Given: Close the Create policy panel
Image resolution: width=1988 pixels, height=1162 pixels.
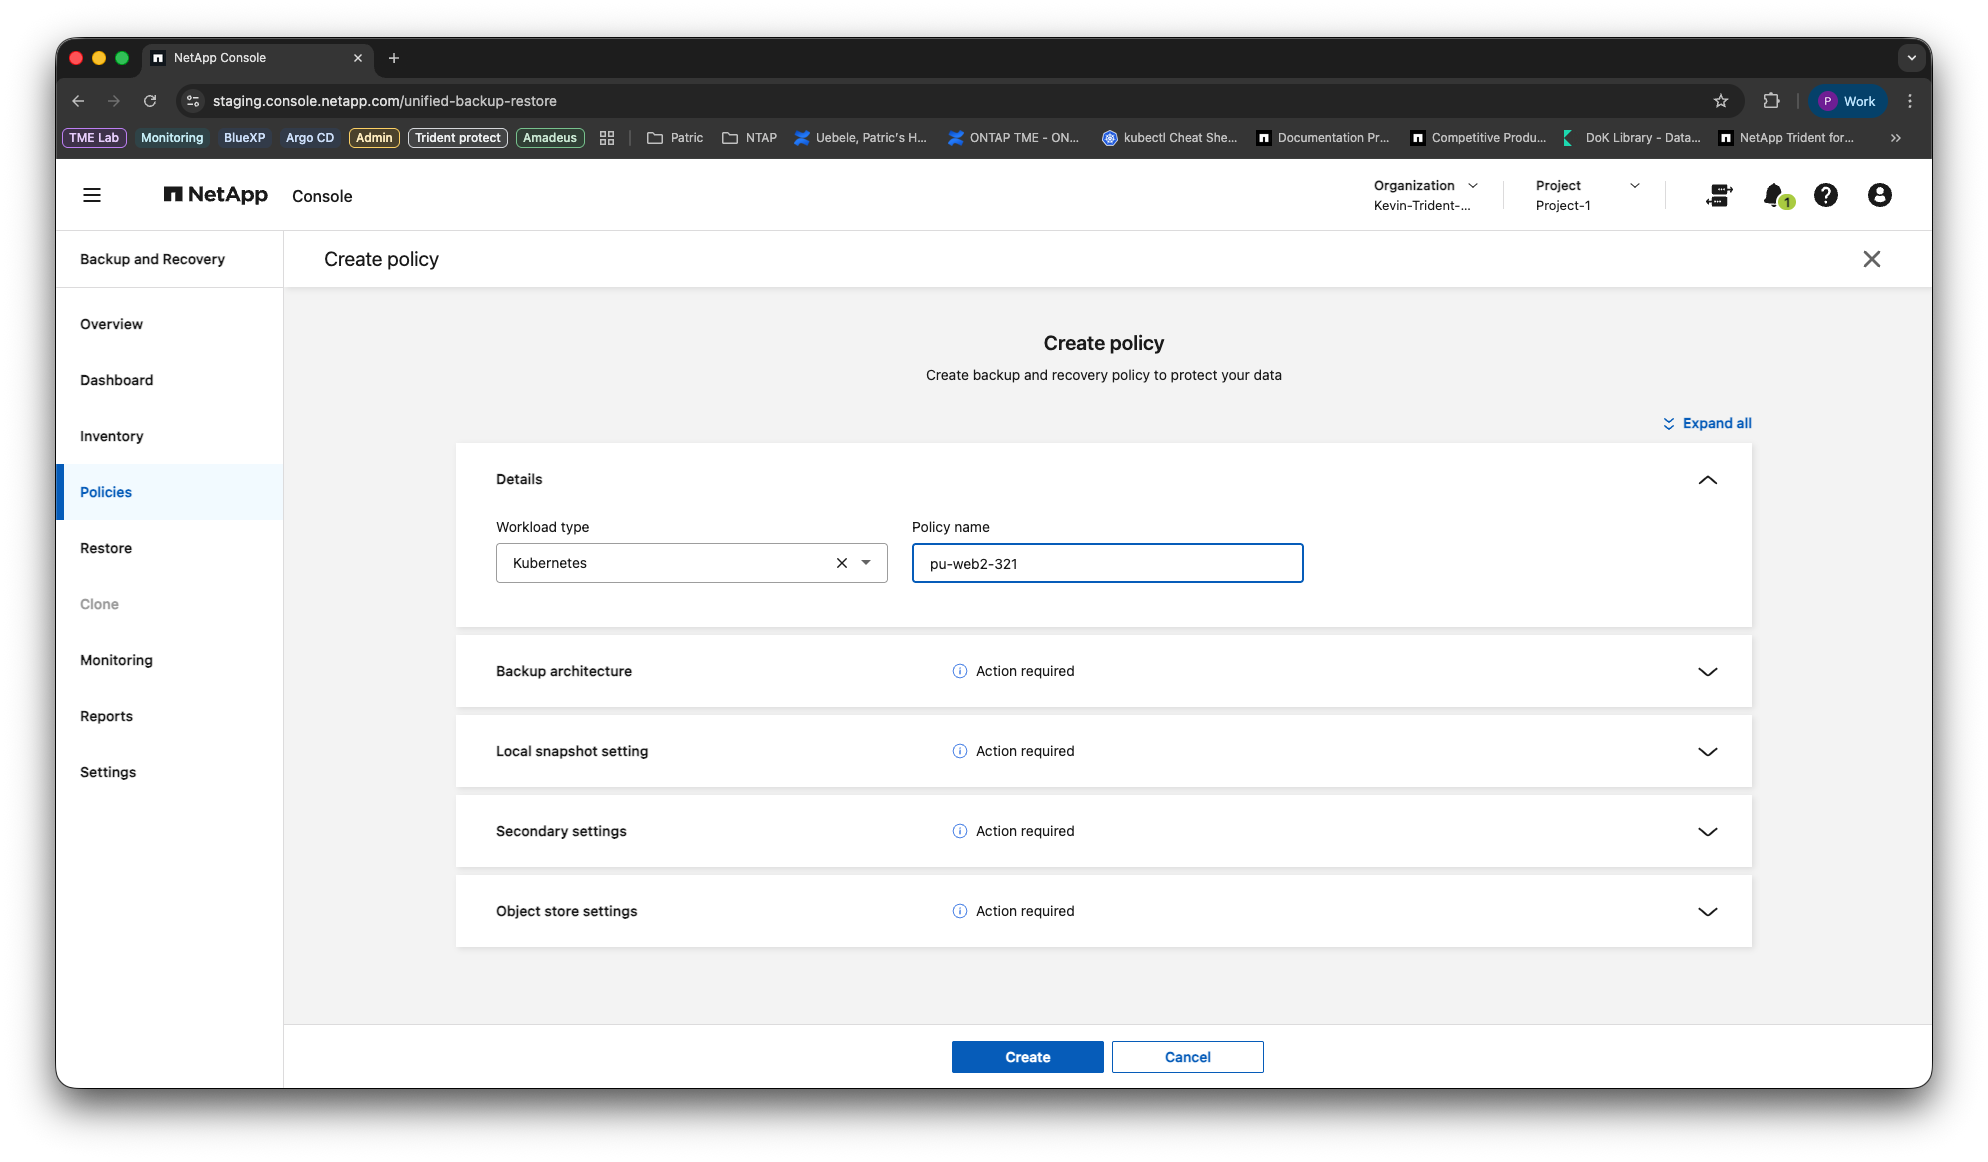Looking at the screenshot, I should [x=1872, y=259].
